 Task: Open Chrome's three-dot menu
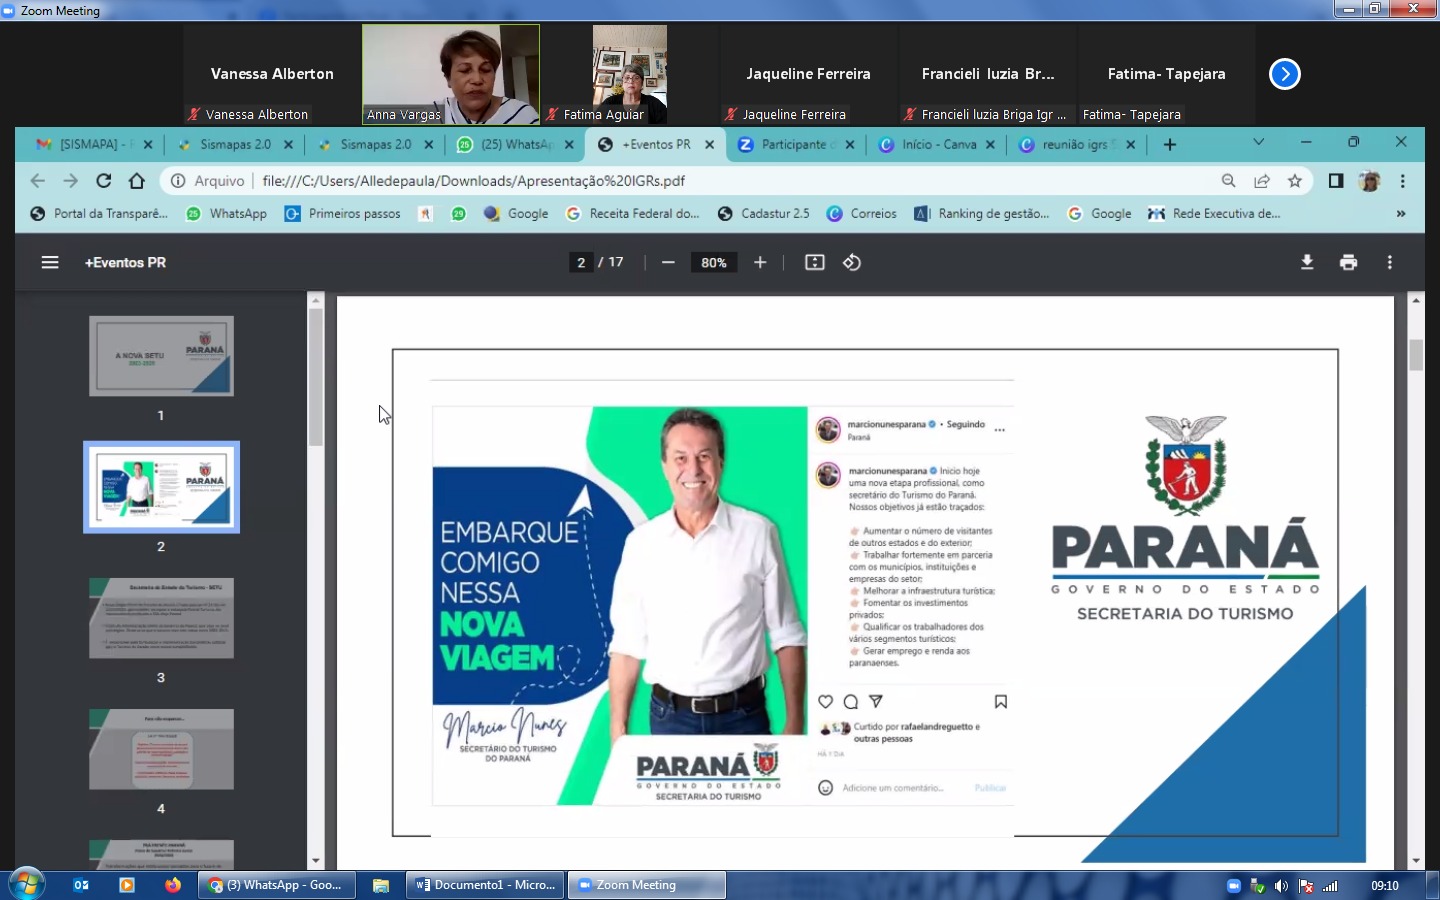coord(1403,181)
